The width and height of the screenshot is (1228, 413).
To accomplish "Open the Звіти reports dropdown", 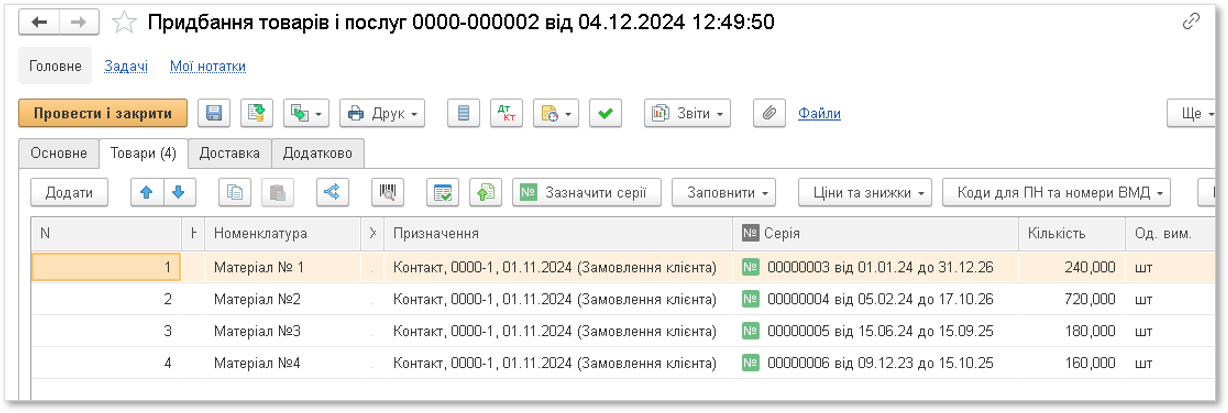I will pyautogui.click(x=687, y=114).
